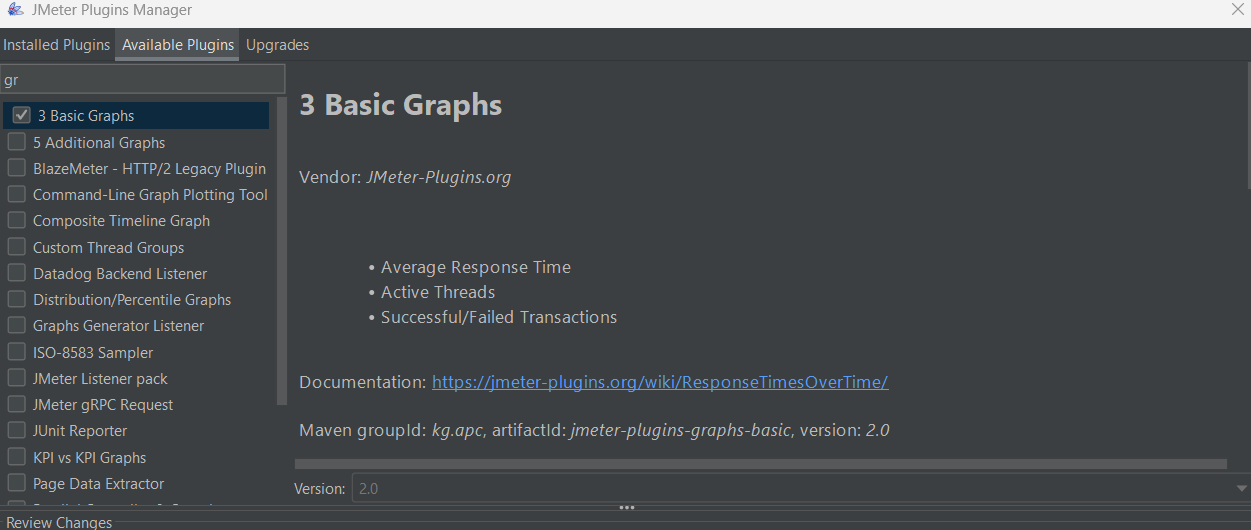Enable the Graphs Generator Listener checkbox
The height and width of the screenshot is (530, 1251).
[x=16, y=325]
